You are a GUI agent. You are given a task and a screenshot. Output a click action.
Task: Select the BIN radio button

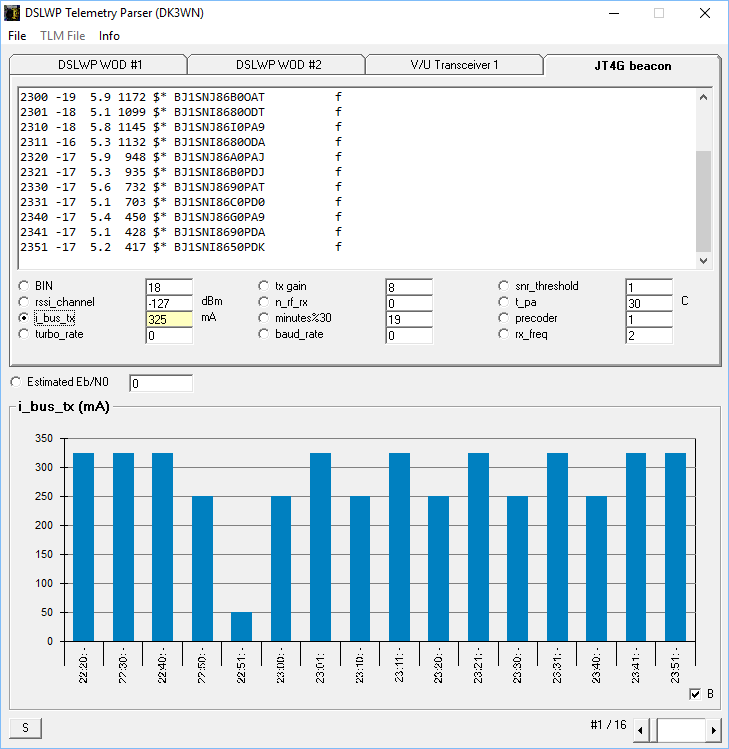(x=23, y=286)
